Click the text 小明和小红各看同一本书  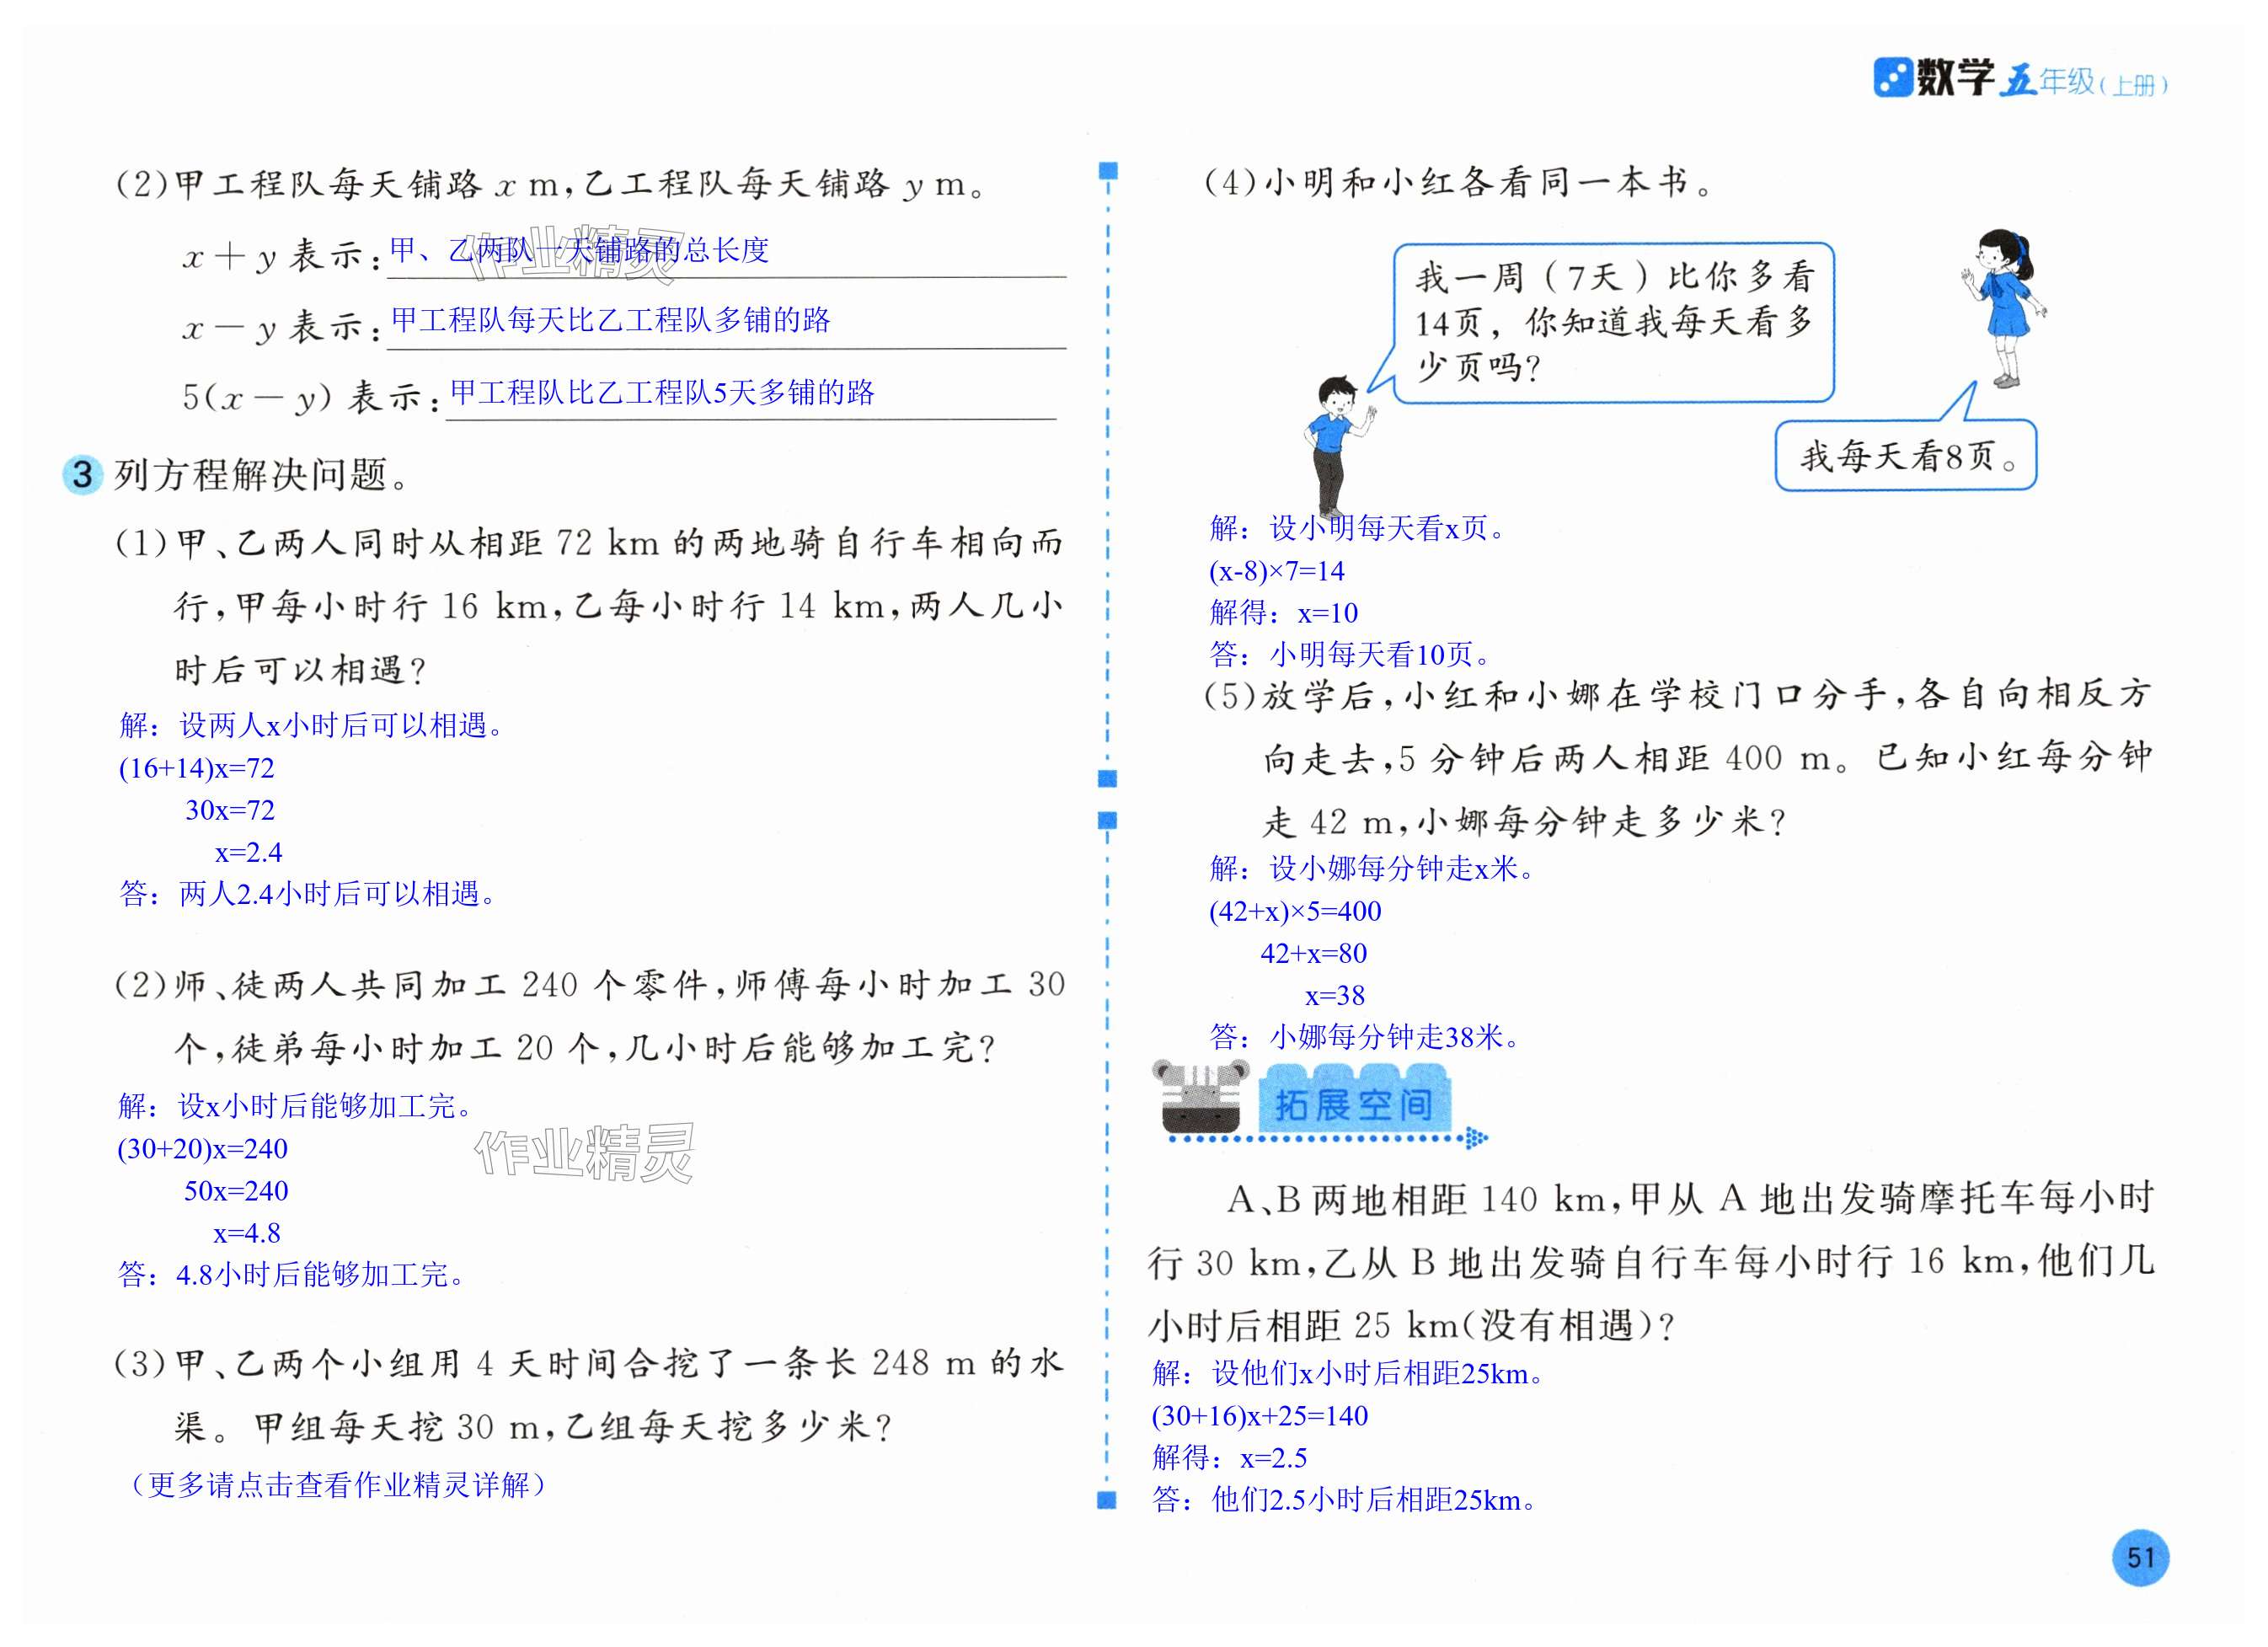1489,182
